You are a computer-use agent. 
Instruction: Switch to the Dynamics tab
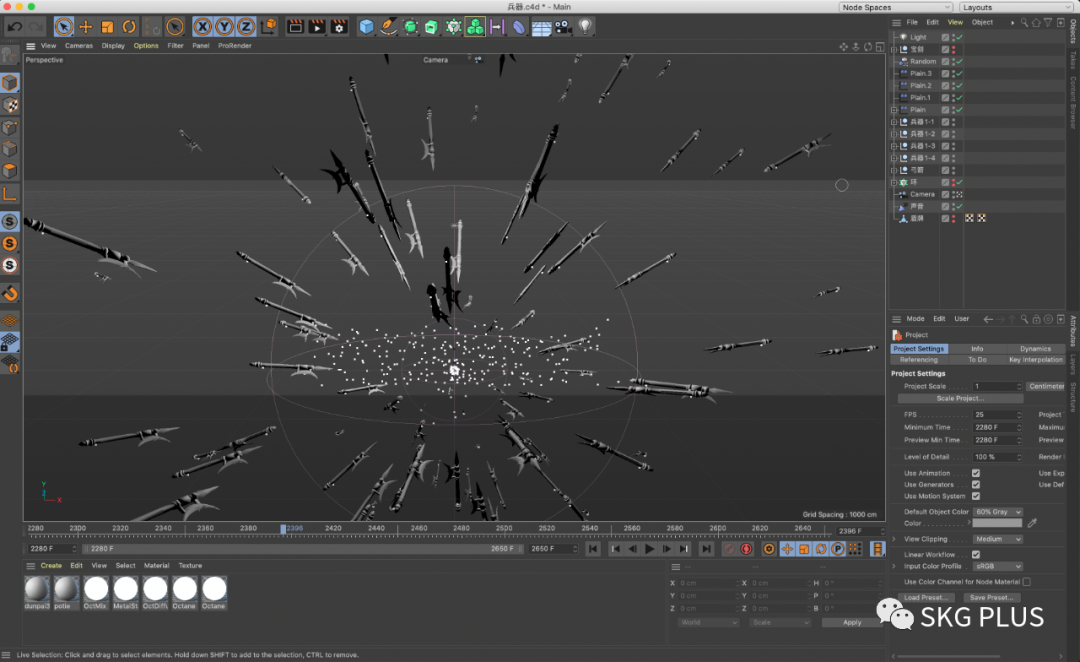point(1035,349)
